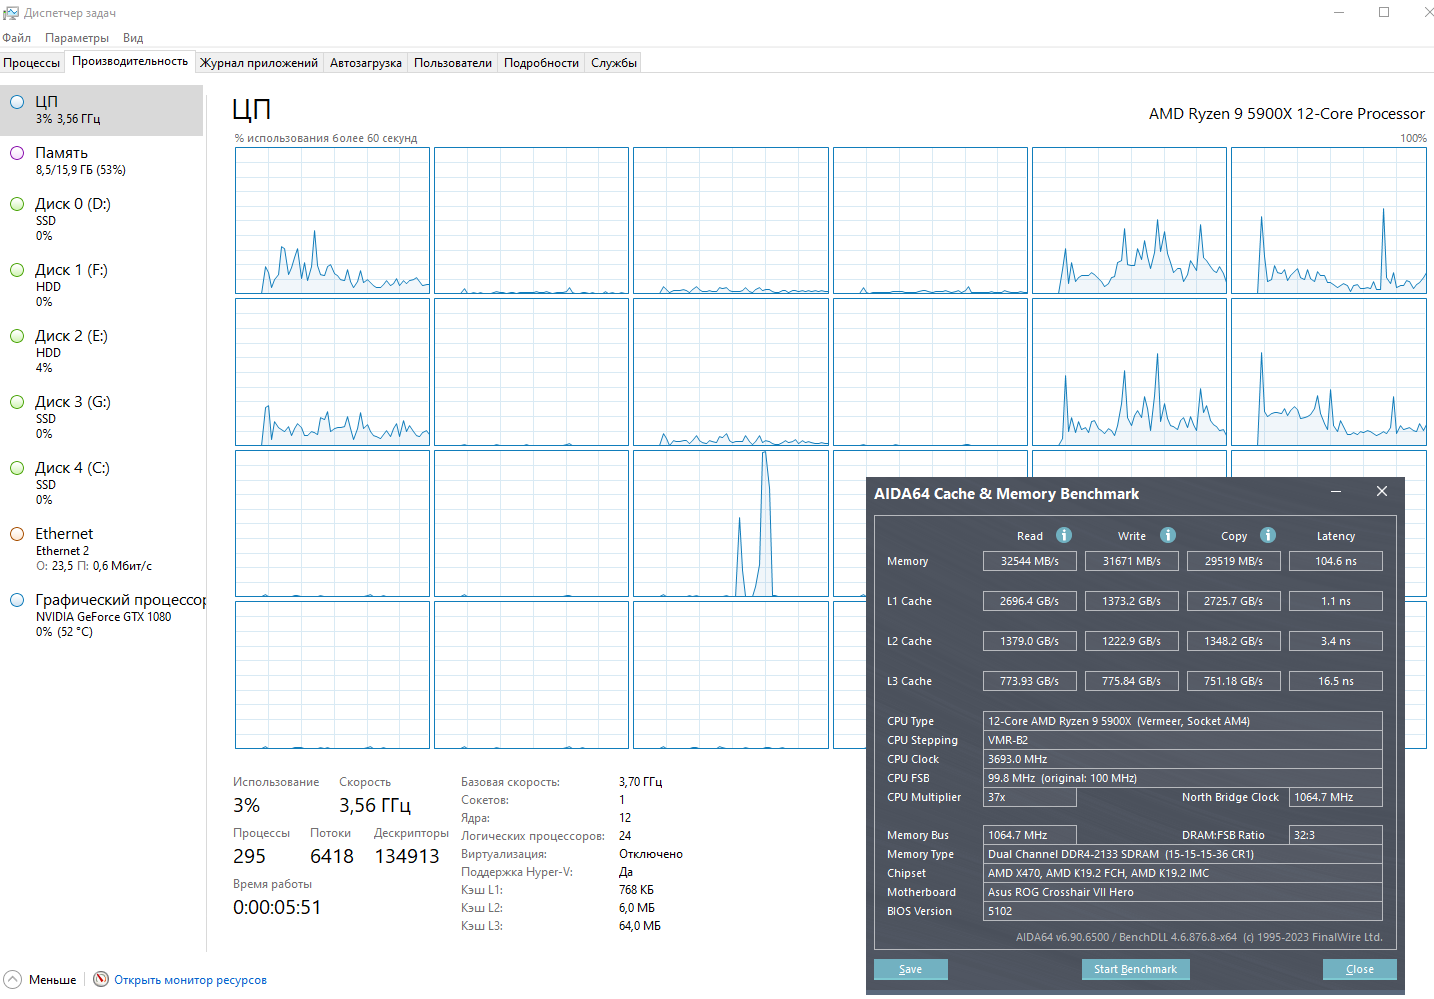
Task: Select the Ethernet ring icon in sidebar
Action: coord(17,534)
